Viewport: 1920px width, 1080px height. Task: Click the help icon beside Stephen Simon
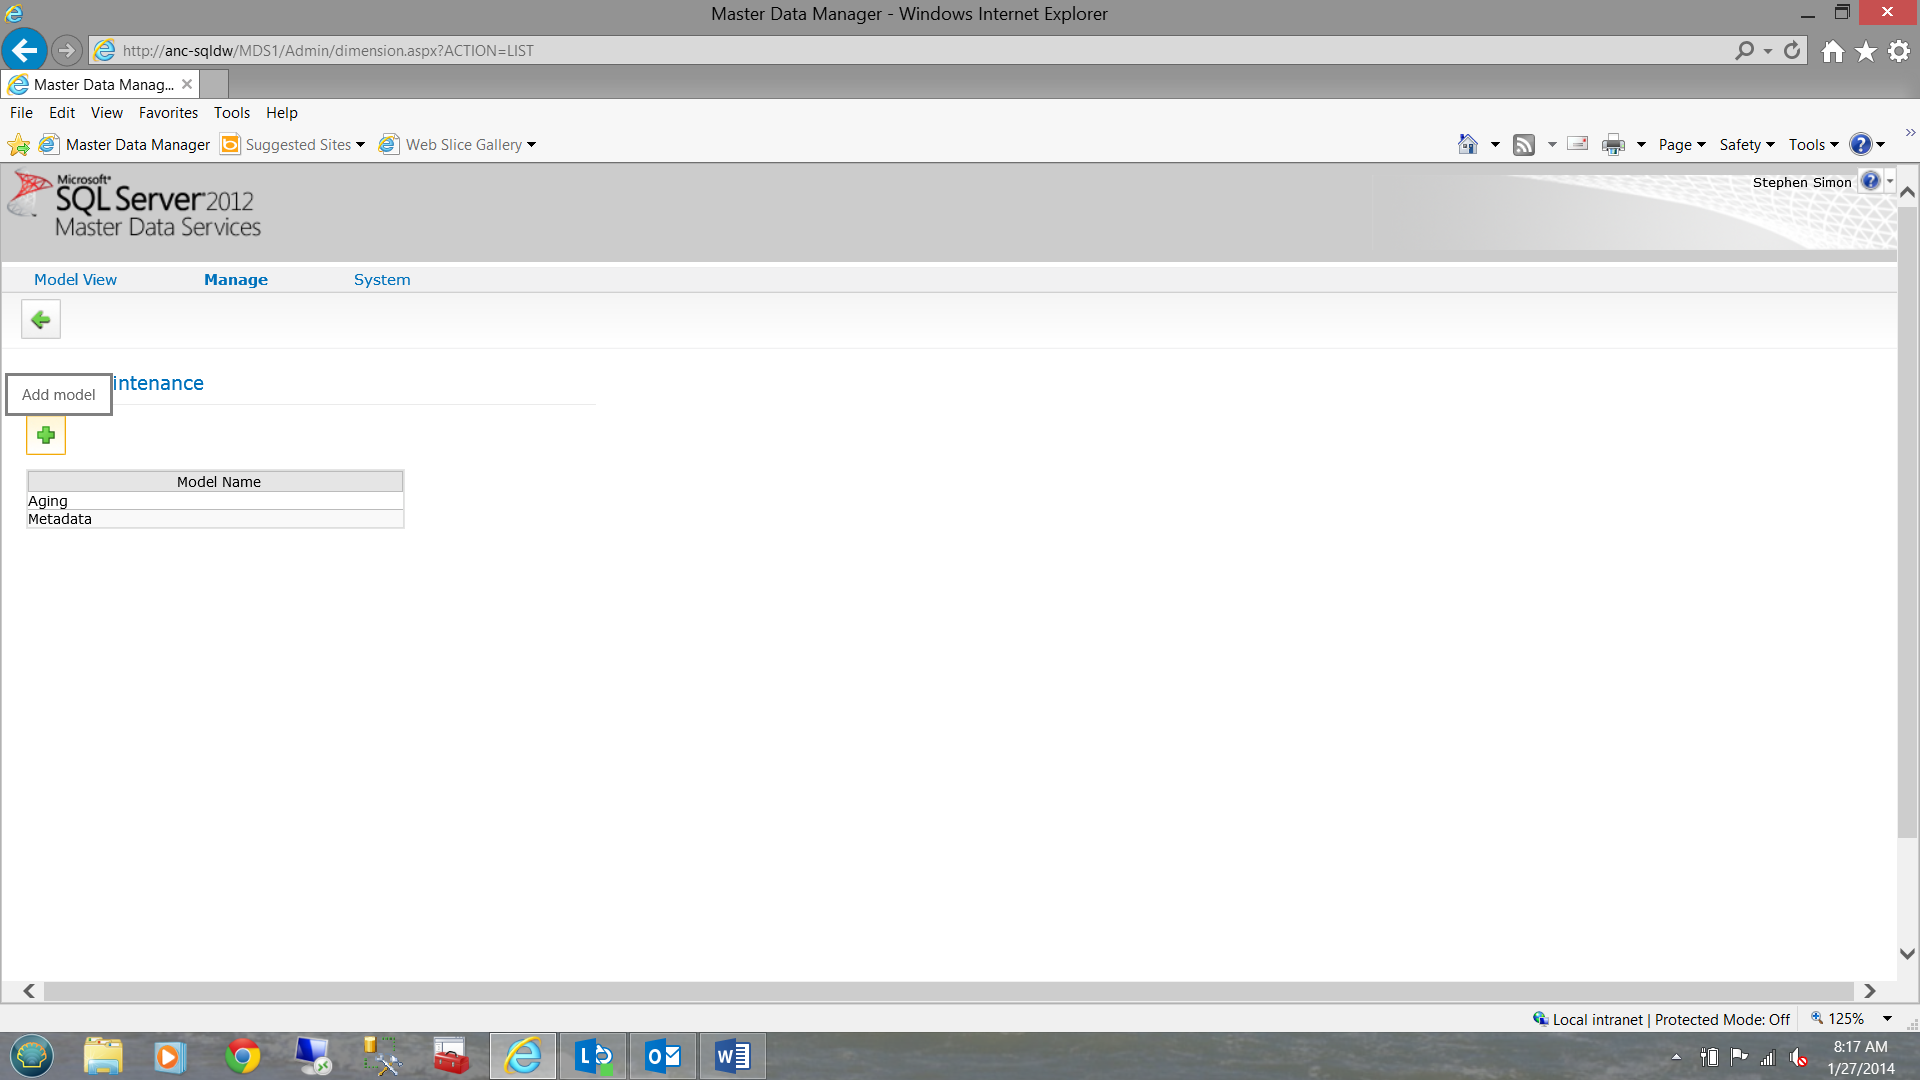1870,181
